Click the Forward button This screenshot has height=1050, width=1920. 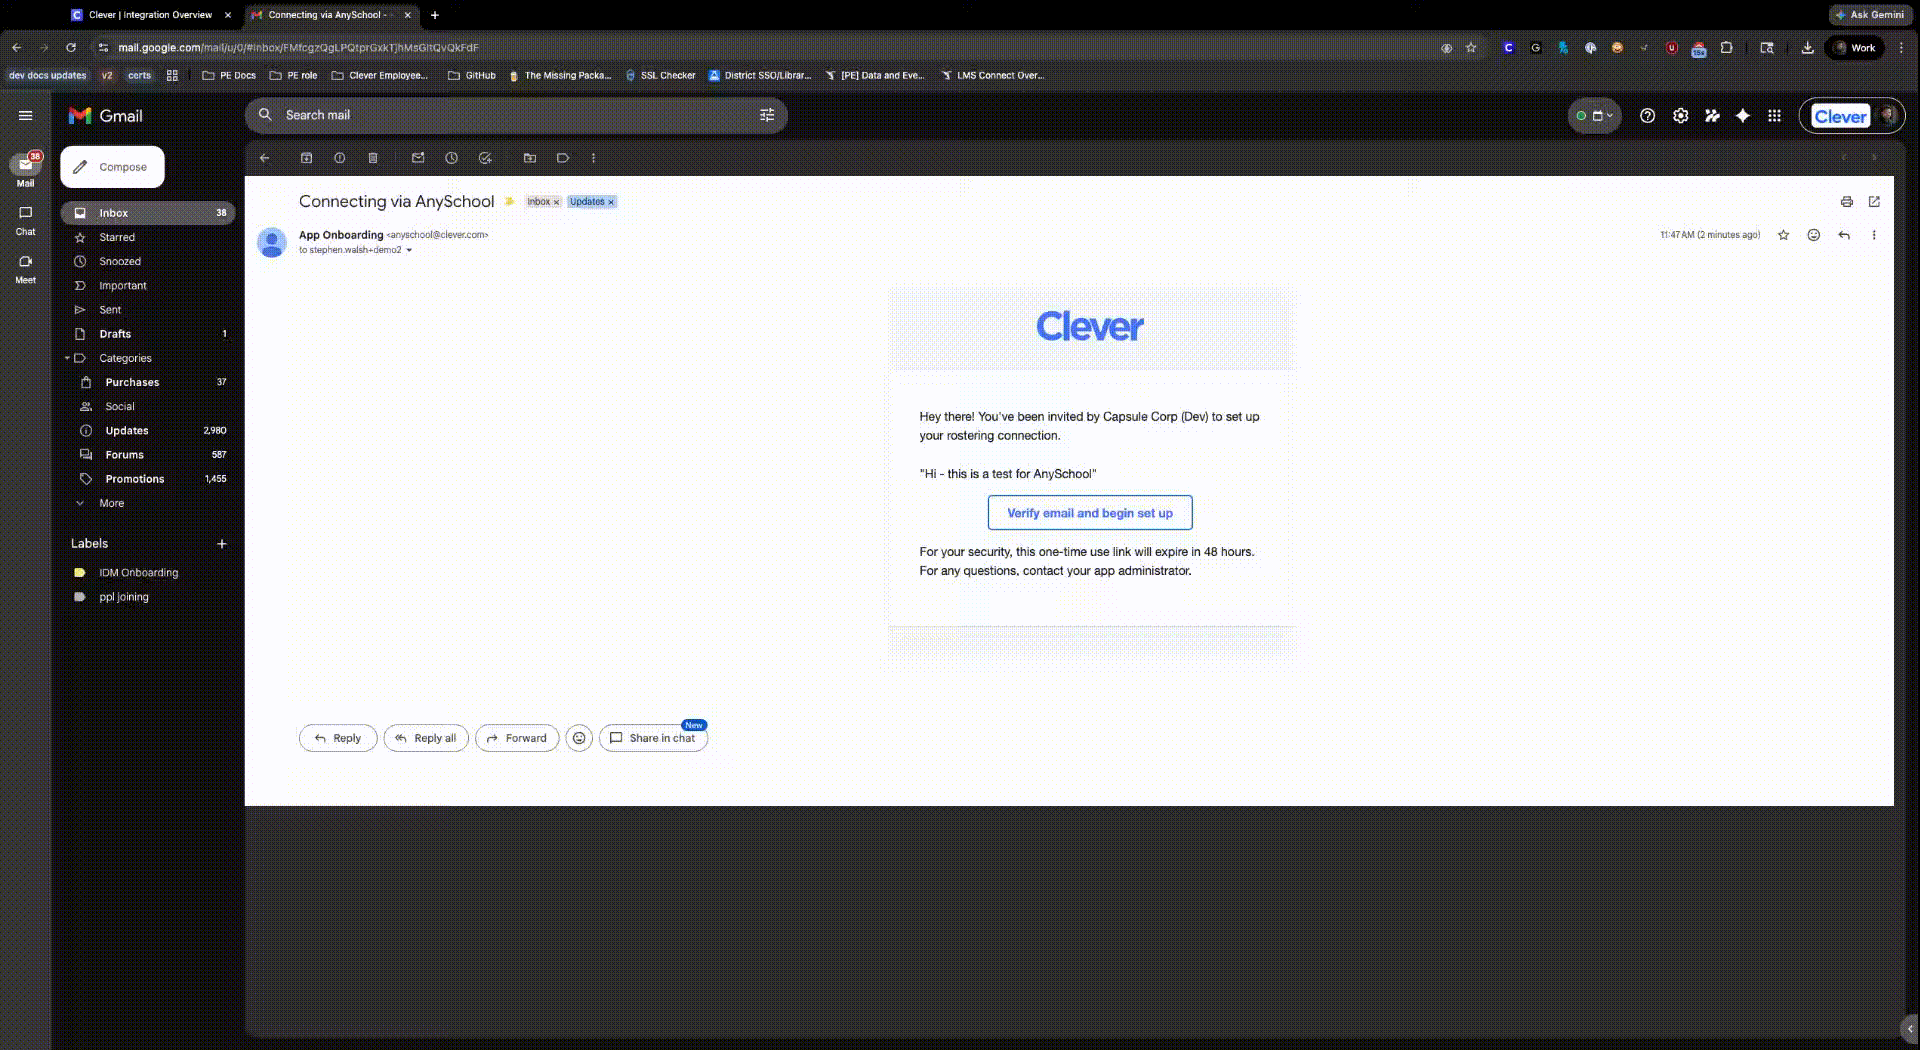(x=517, y=738)
